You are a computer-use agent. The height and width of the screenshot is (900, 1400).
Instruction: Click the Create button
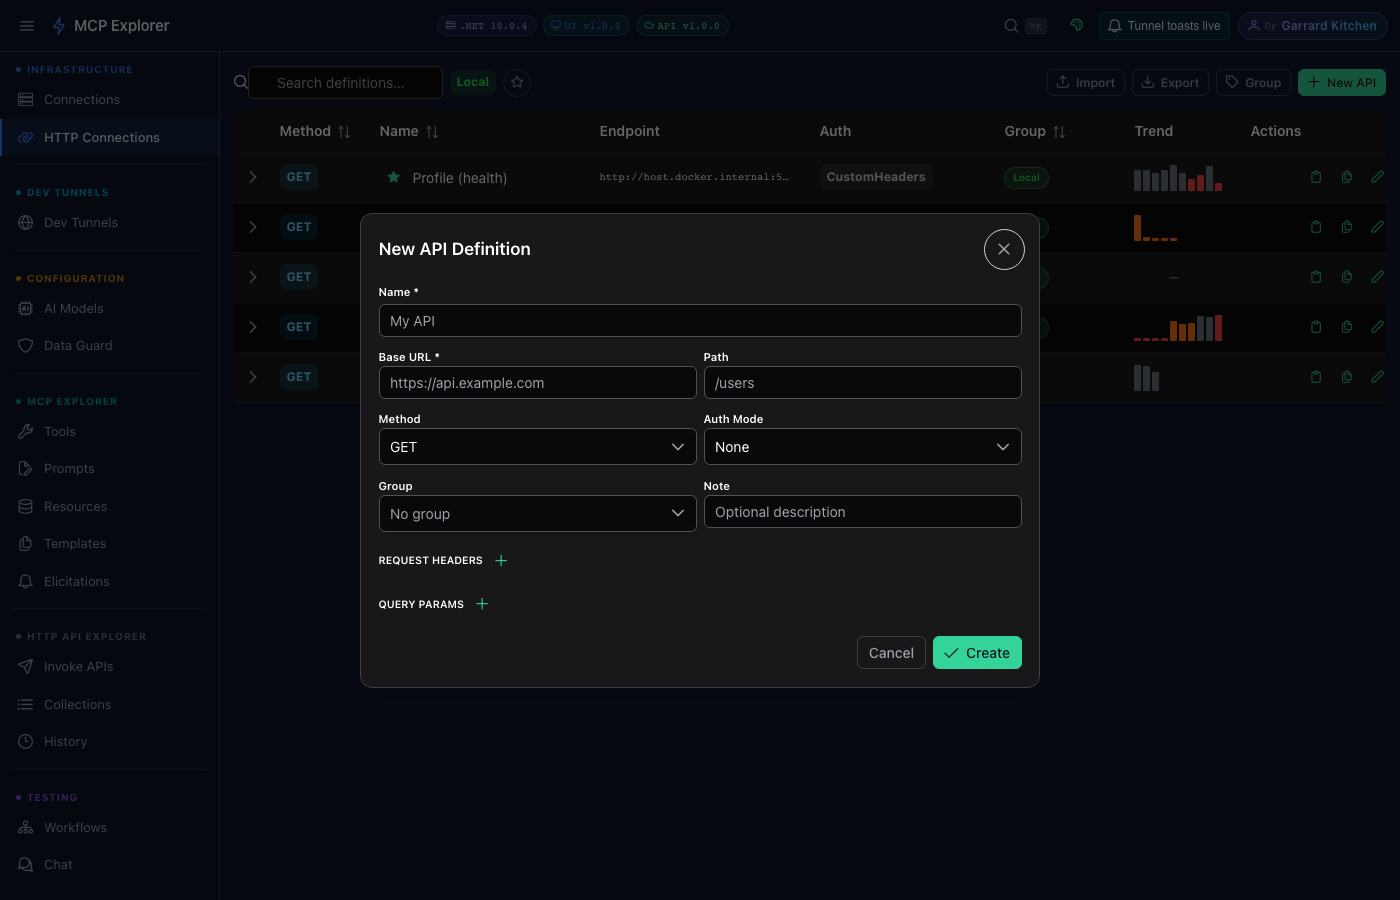tap(977, 653)
